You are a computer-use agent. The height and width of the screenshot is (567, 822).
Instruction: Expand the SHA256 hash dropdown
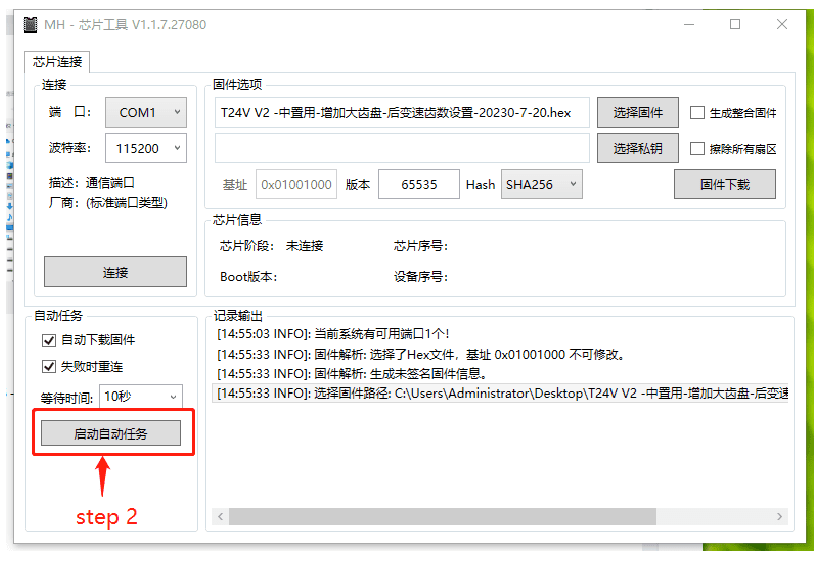point(542,184)
